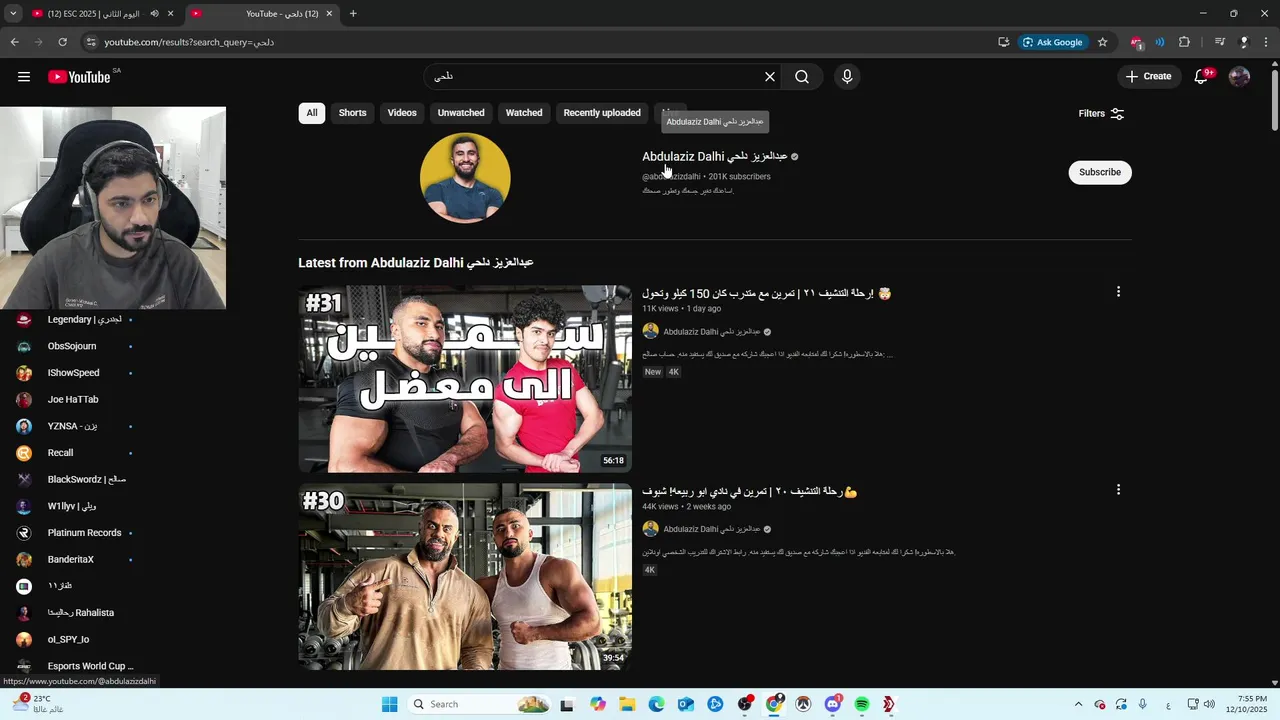Open the search Filters panel
The height and width of the screenshot is (720, 1280).
(1101, 114)
